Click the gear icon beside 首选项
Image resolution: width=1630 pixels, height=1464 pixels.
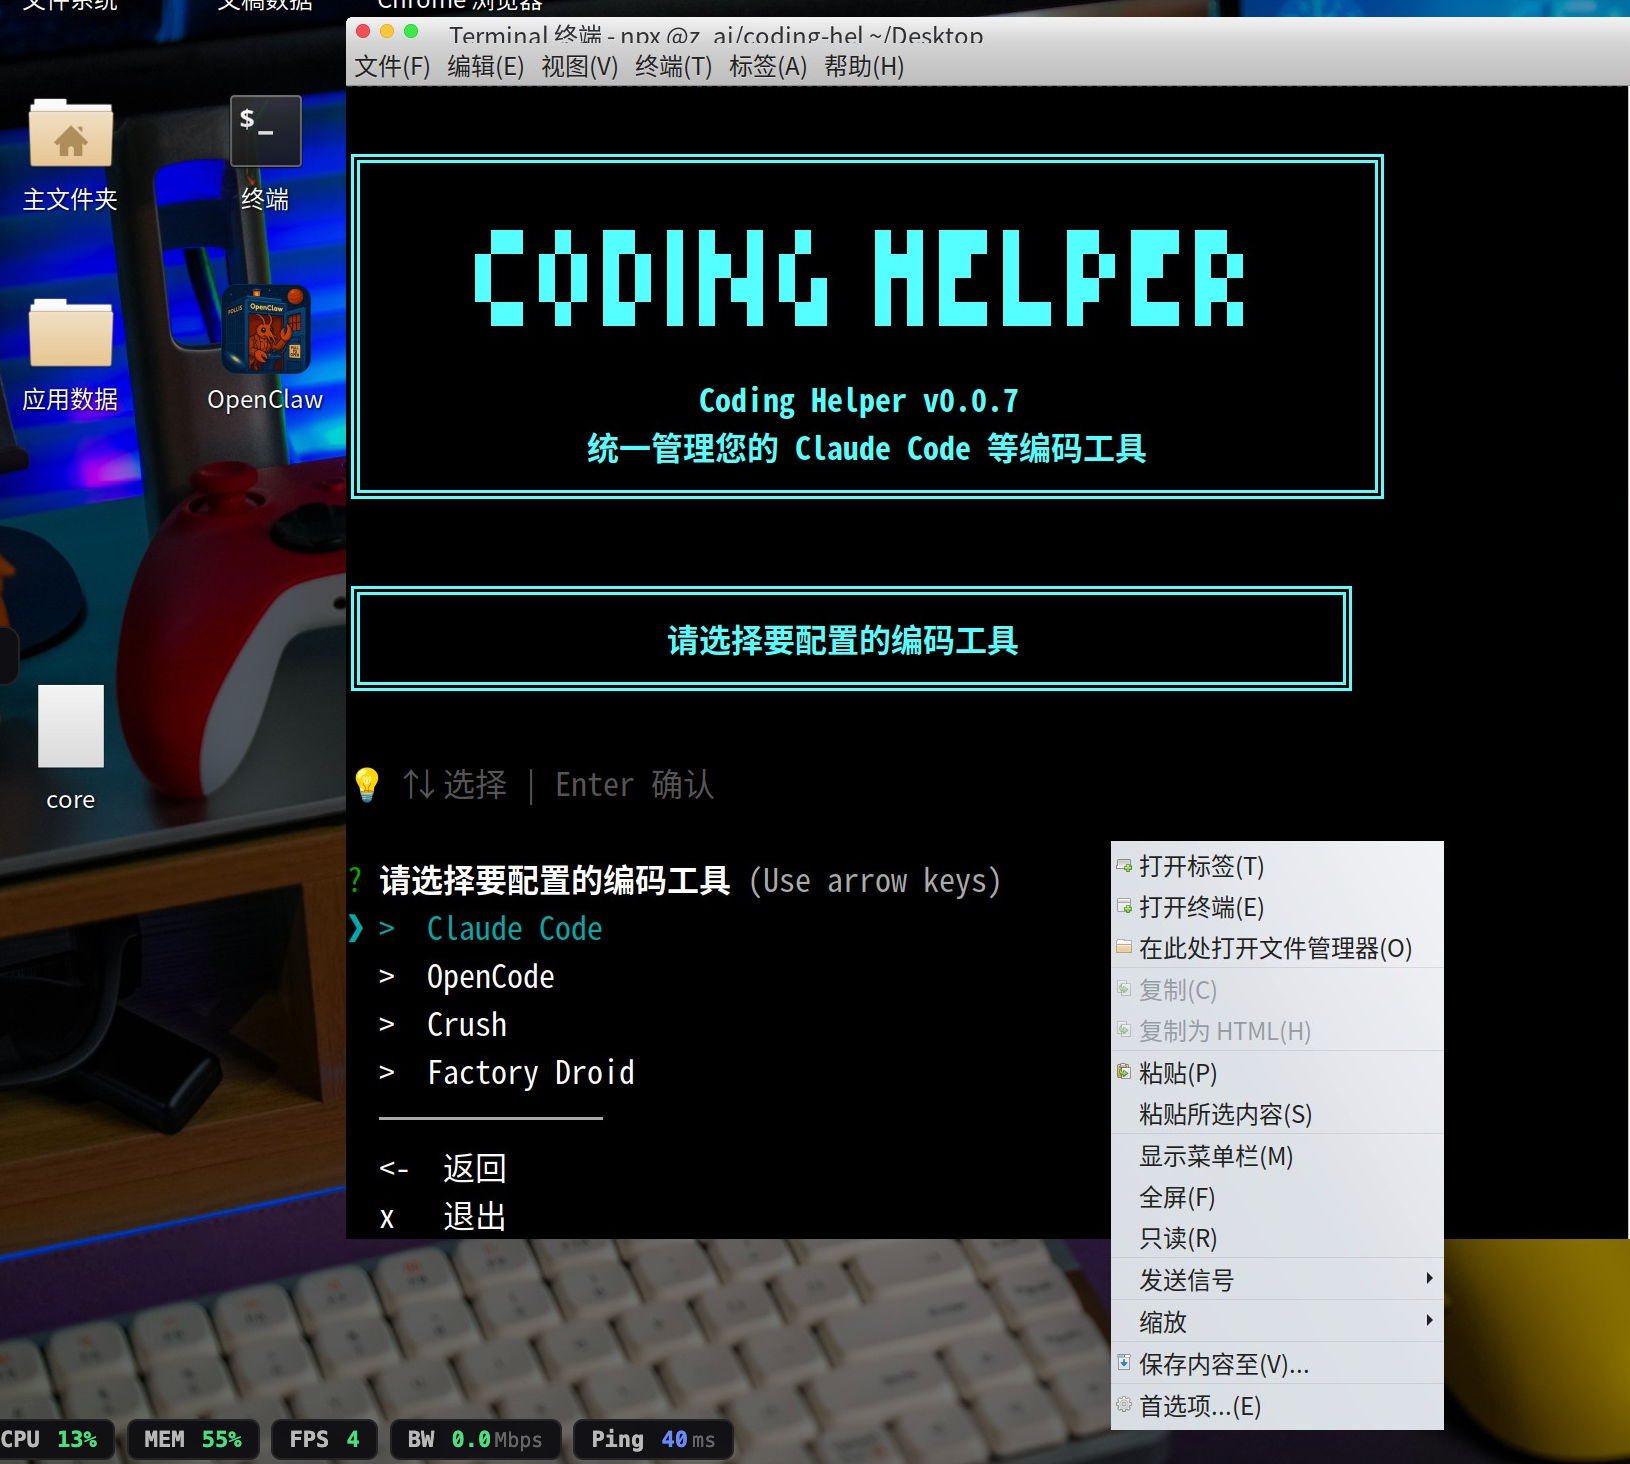click(x=1124, y=1405)
